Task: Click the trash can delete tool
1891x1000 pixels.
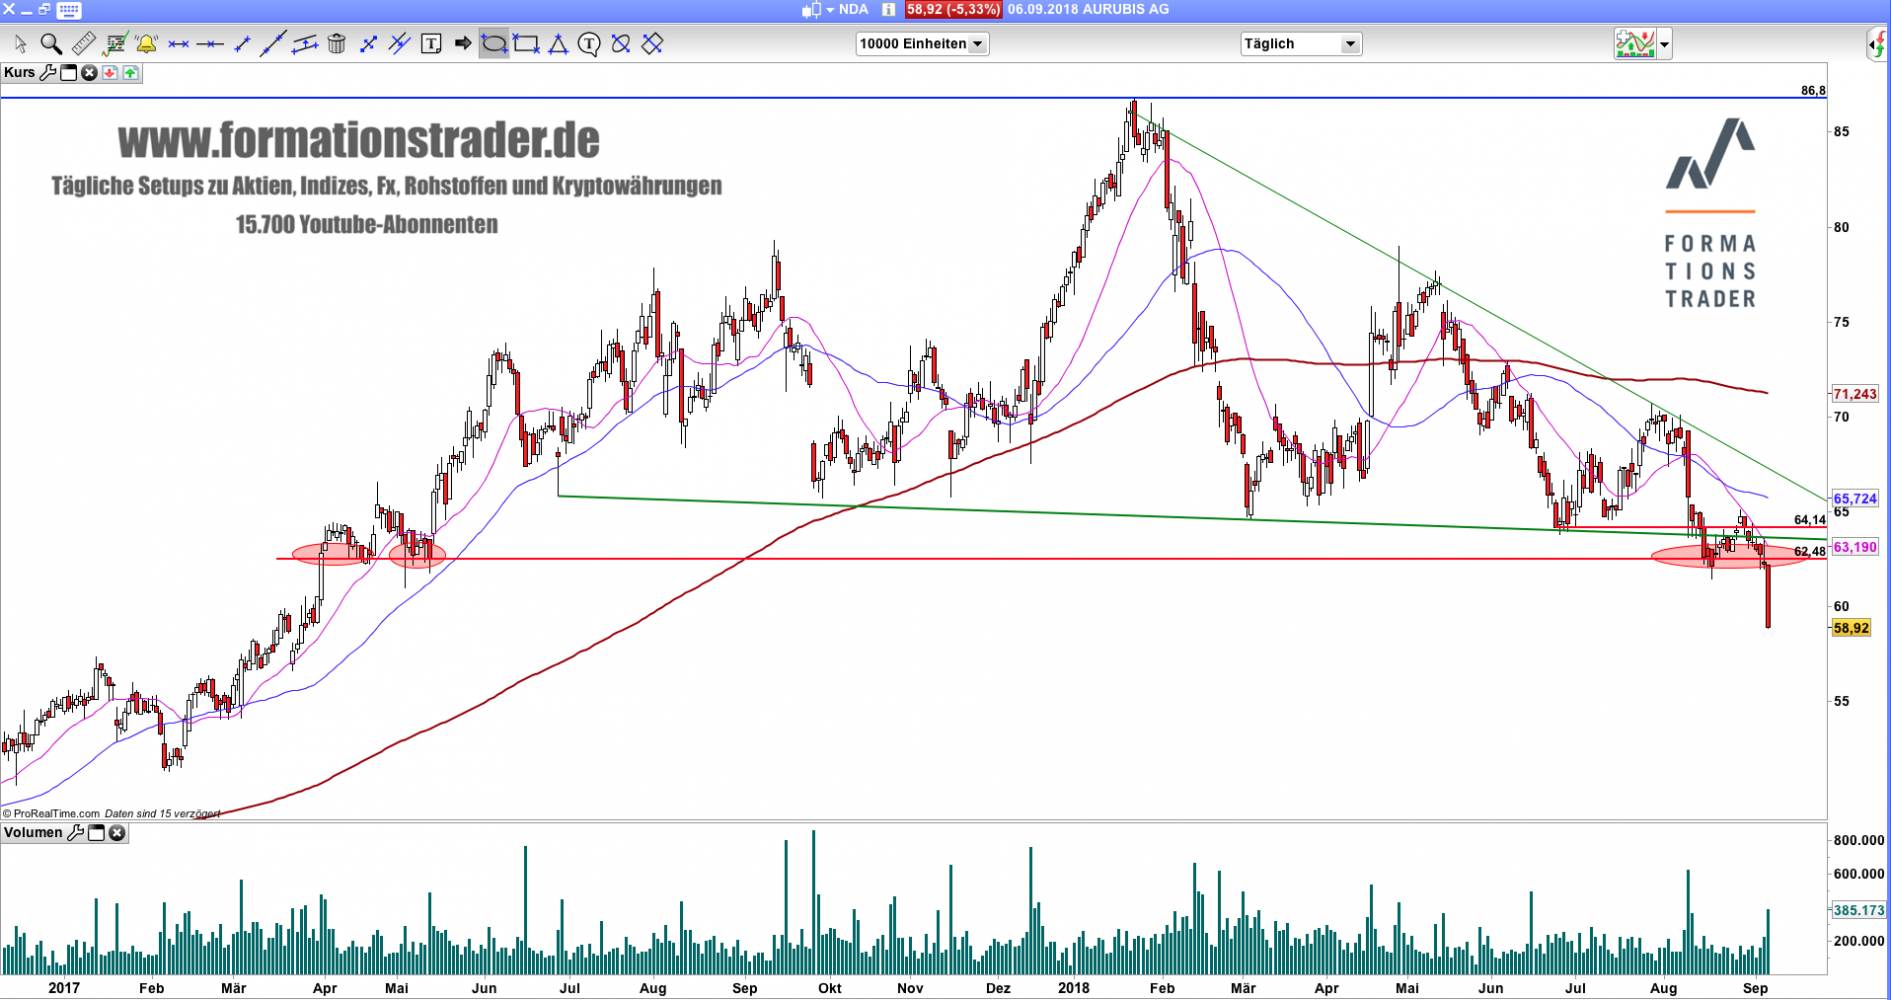Action: coord(337,44)
